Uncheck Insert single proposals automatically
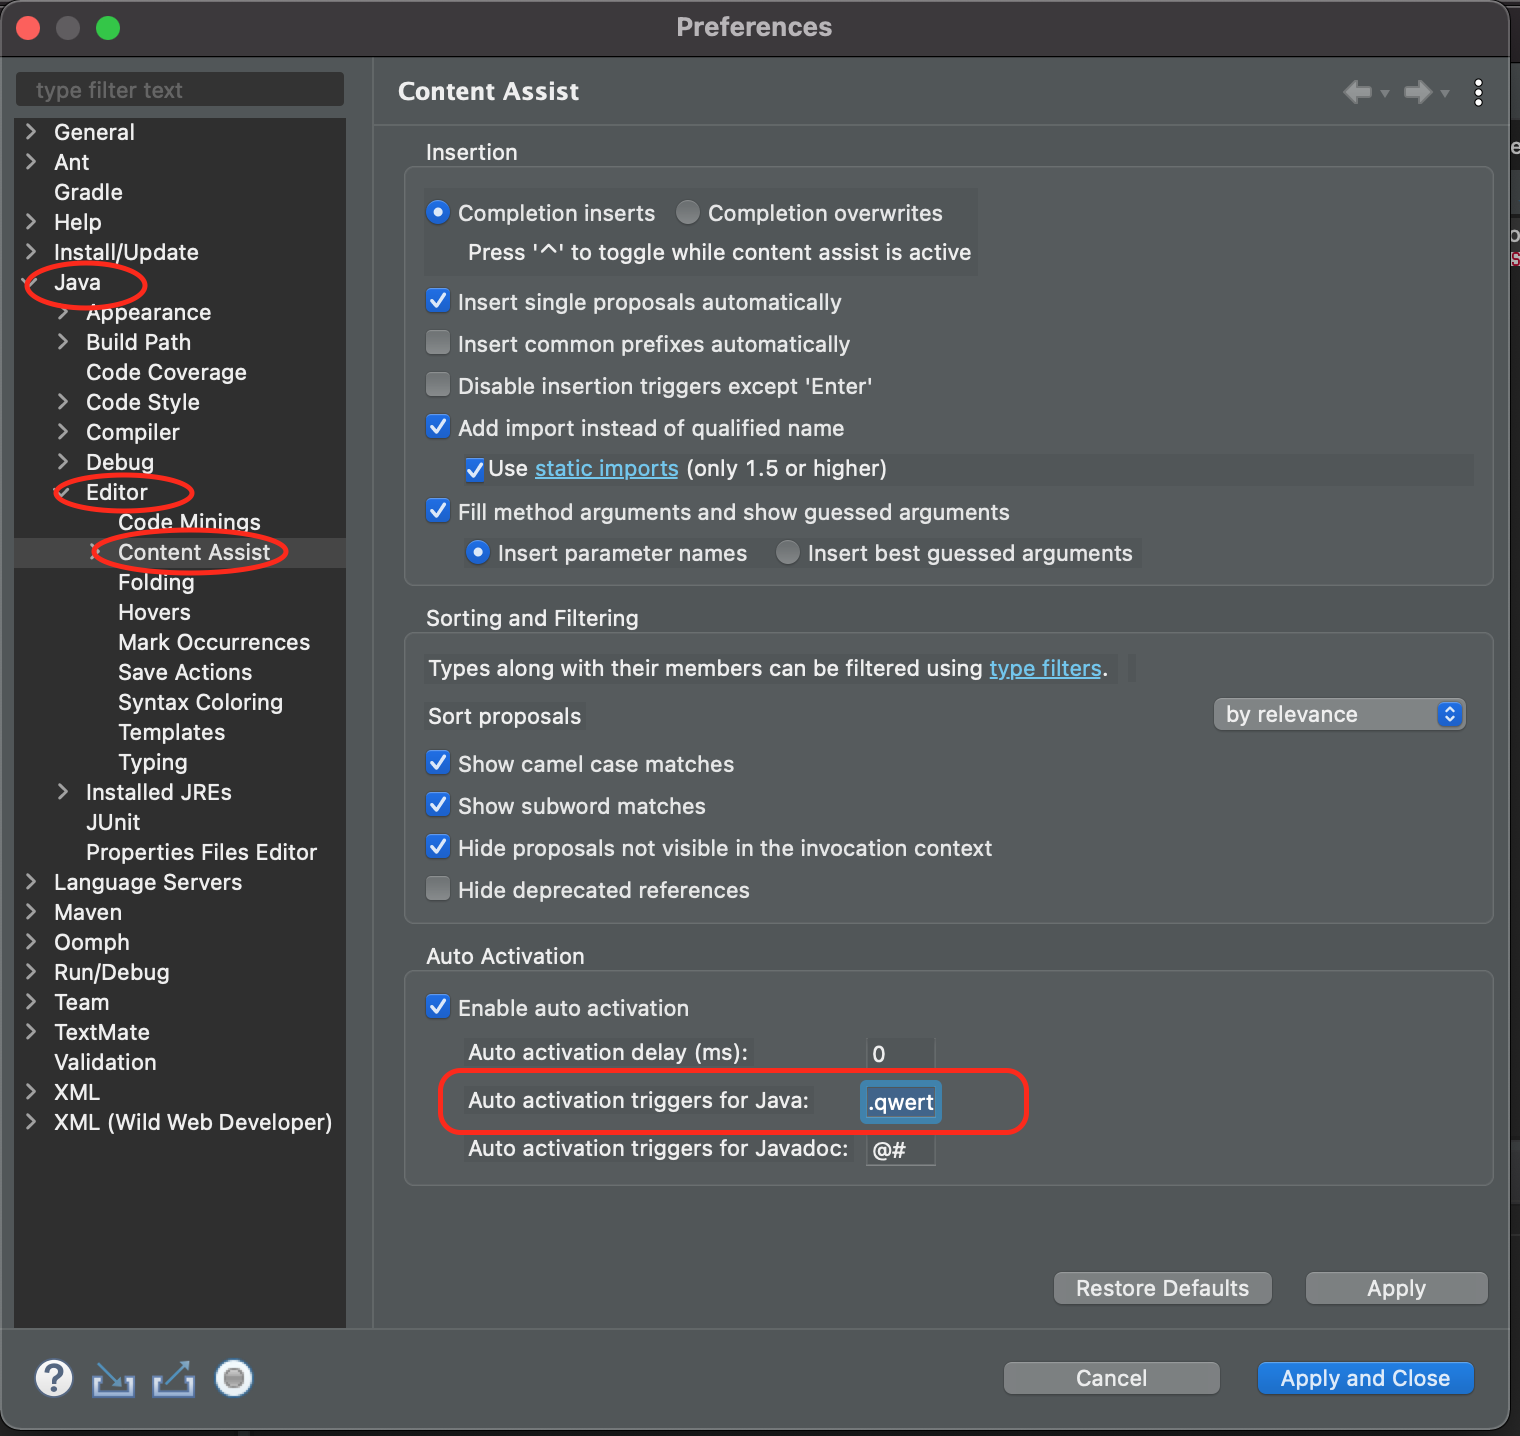 point(438,301)
